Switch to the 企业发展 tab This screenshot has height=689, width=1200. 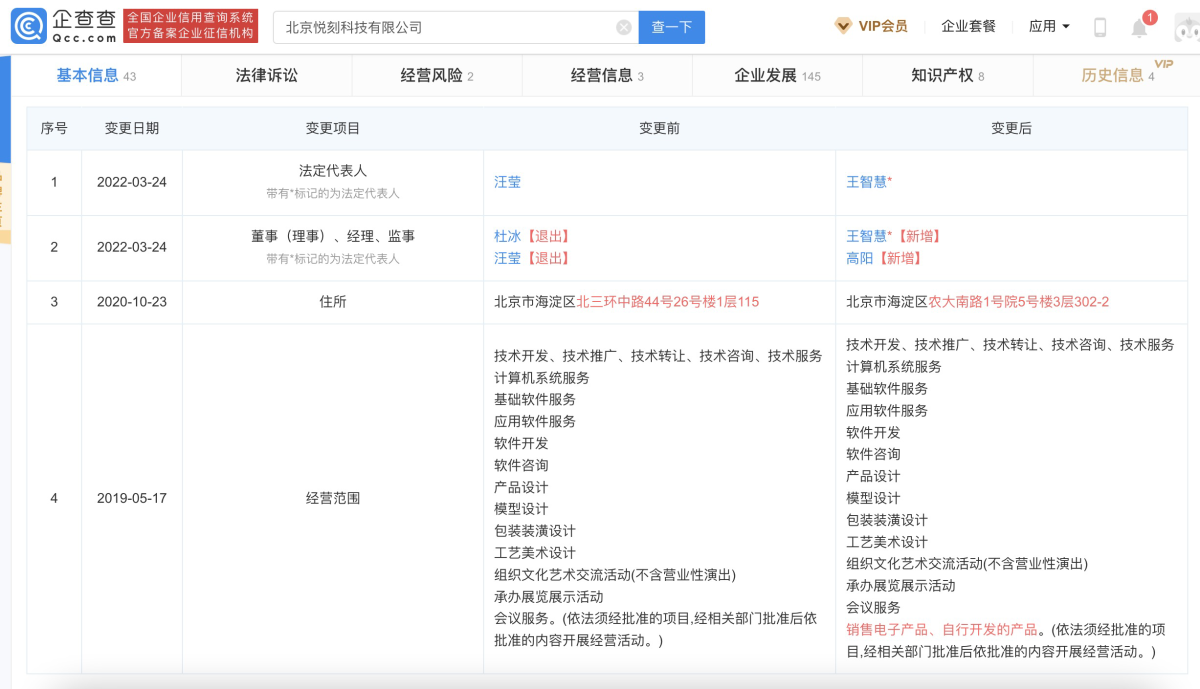click(x=777, y=75)
